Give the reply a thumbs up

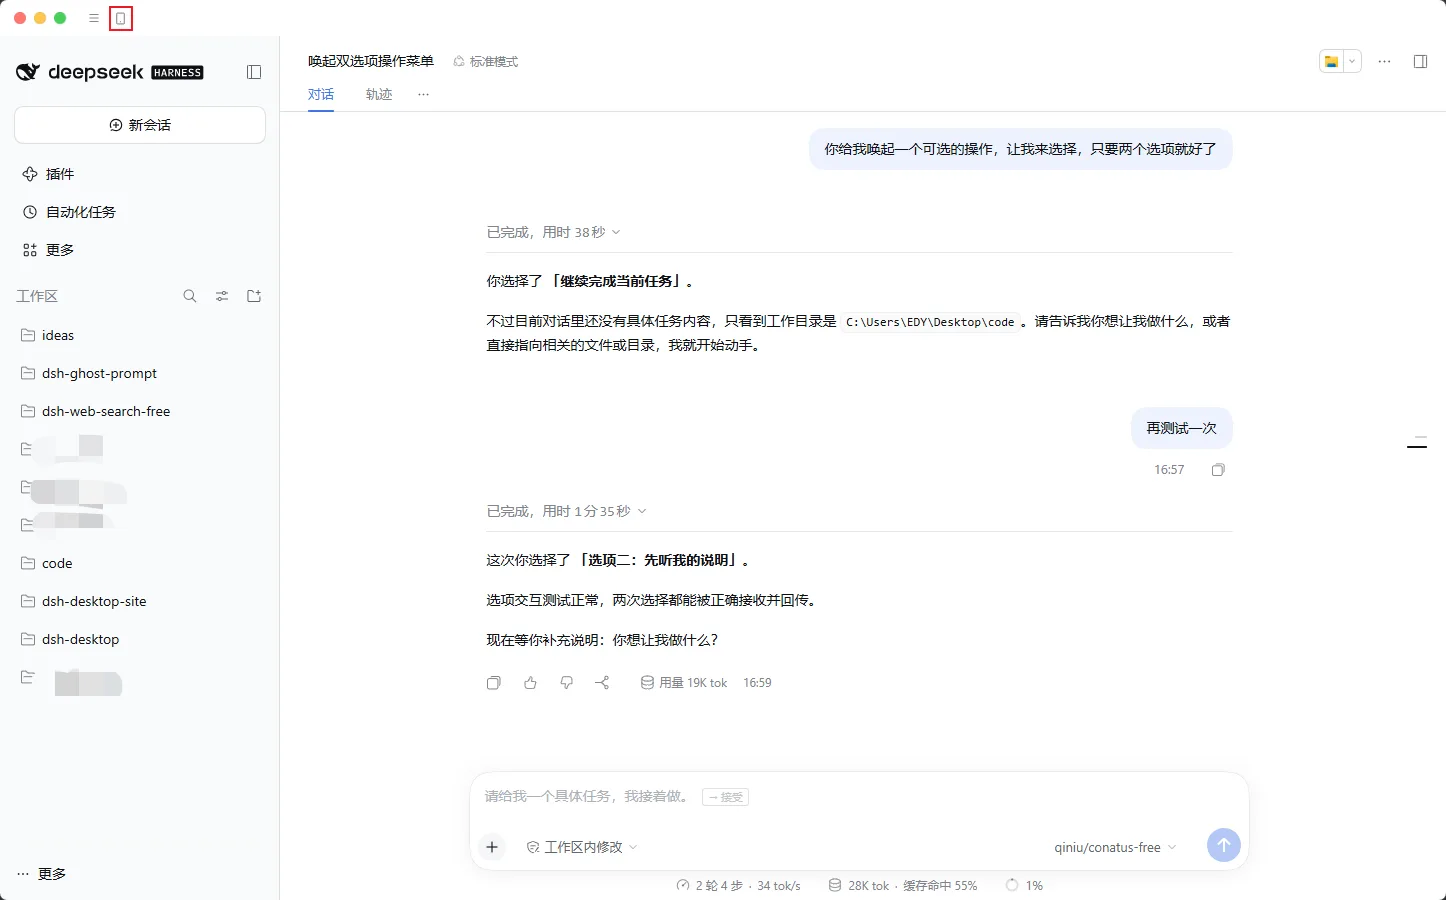pos(530,683)
